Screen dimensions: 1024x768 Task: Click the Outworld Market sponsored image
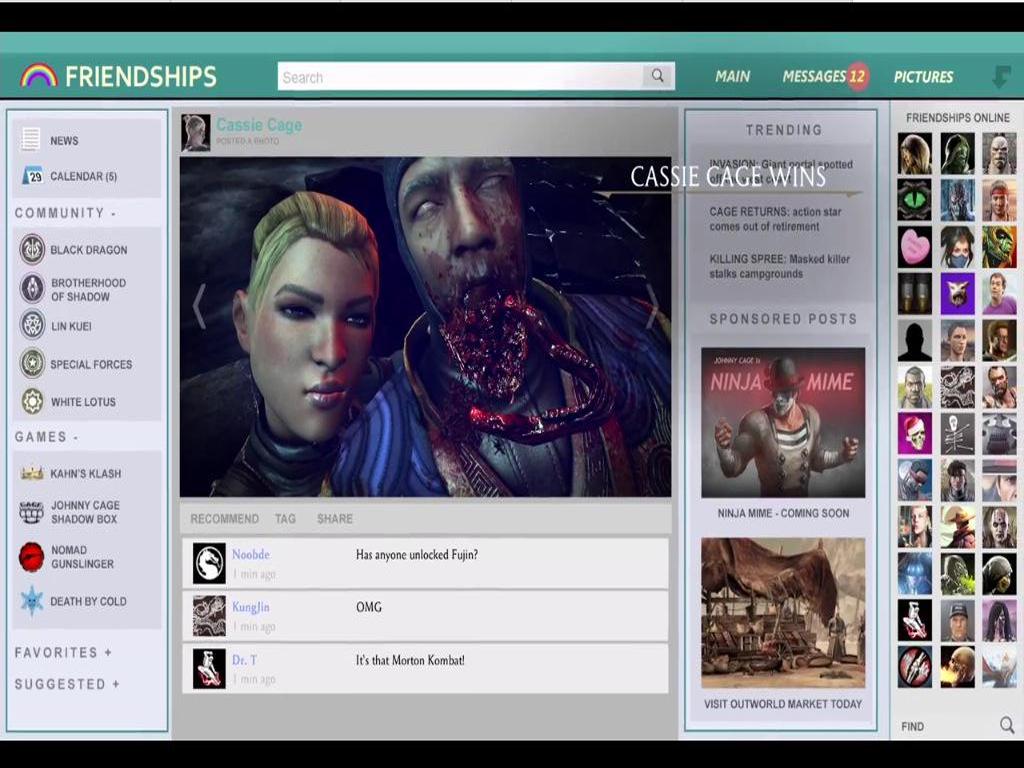[x=783, y=613]
